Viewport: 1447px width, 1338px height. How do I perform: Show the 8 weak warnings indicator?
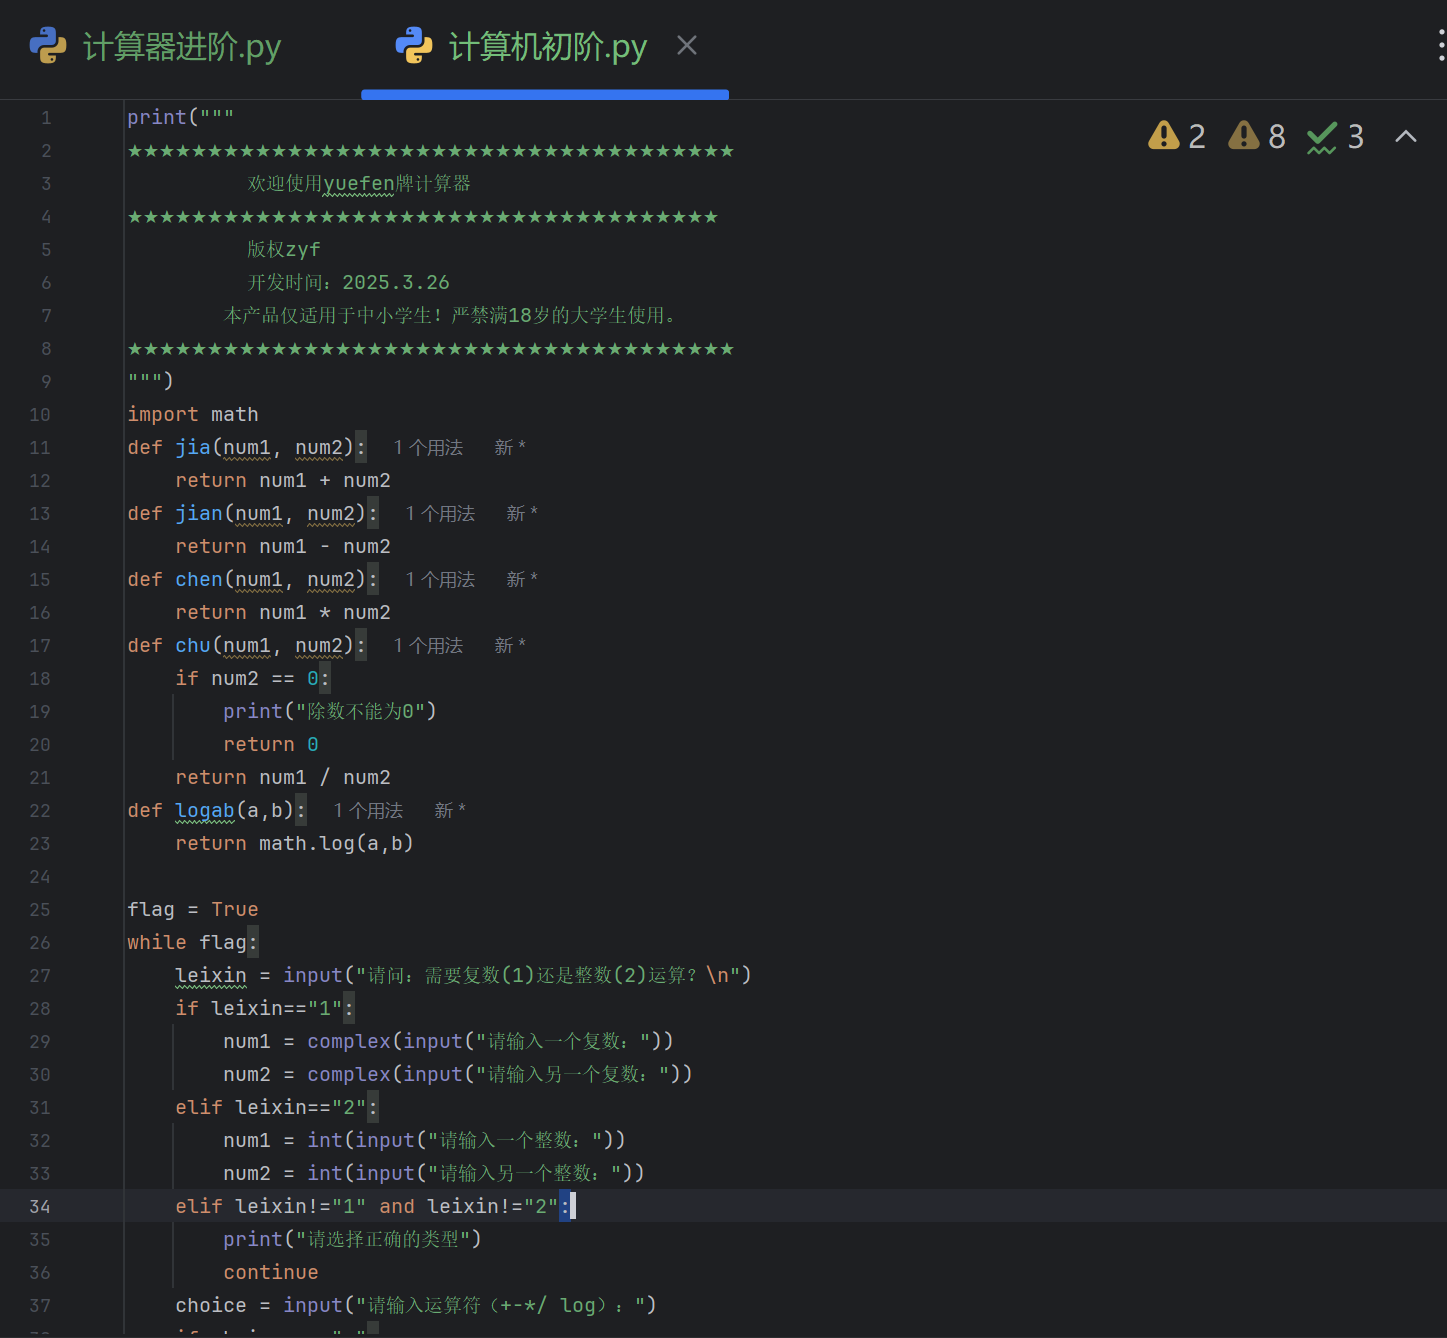tap(1257, 135)
